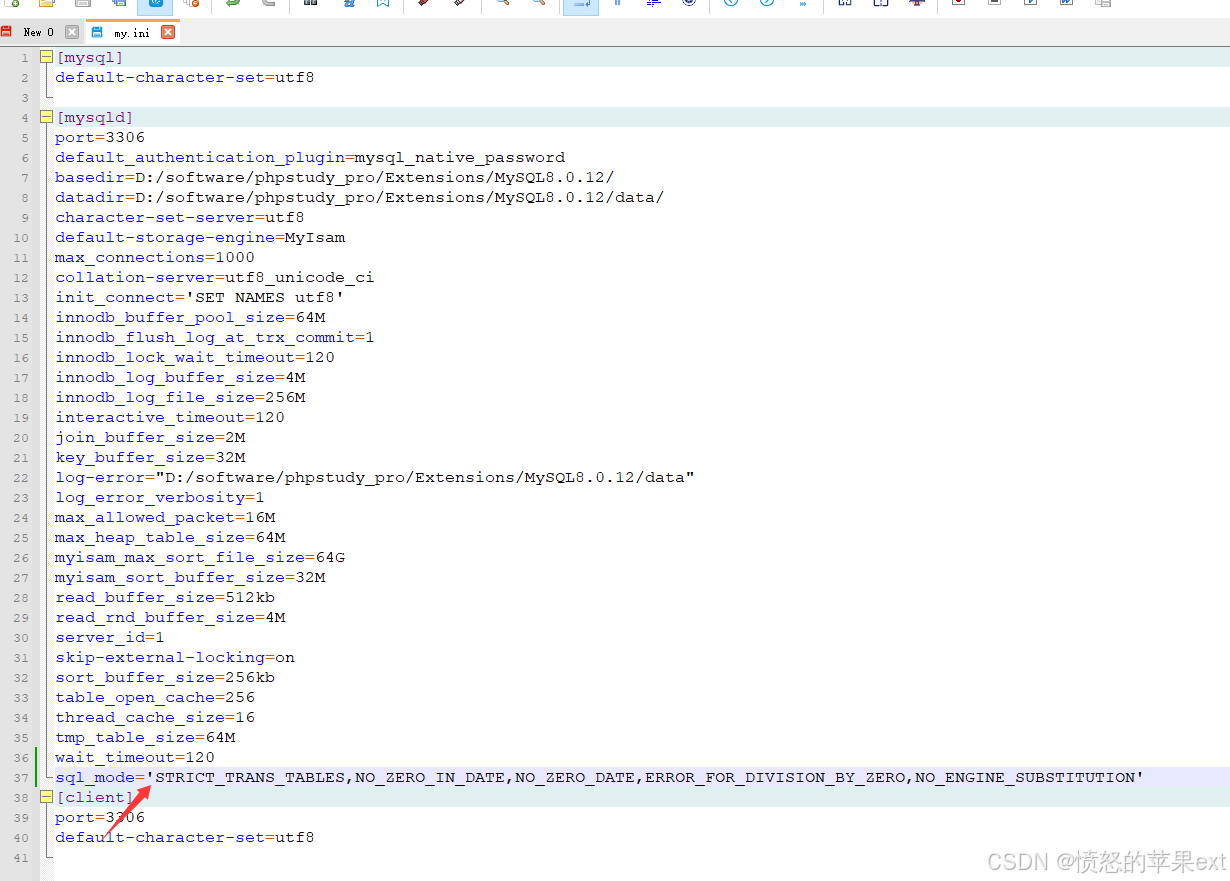
Task: Click line number 10 in the margin
Action: (x=22, y=237)
